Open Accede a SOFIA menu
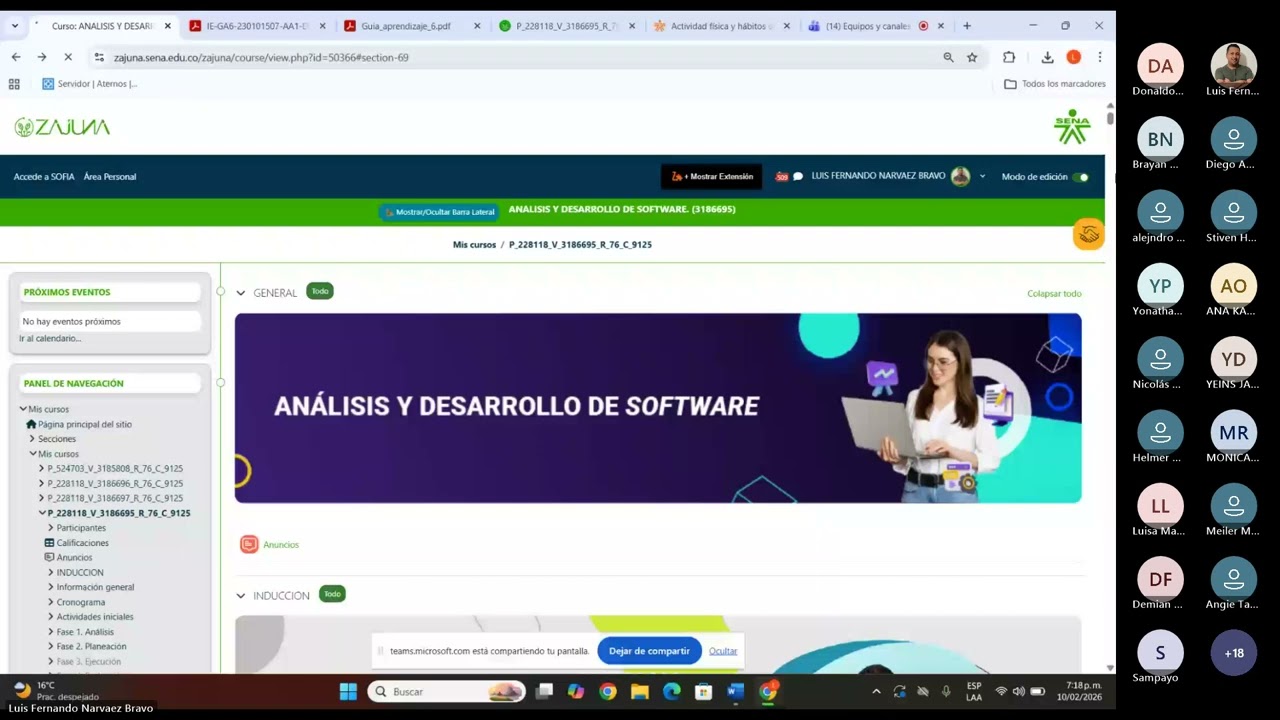Image resolution: width=1280 pixels, height=720 pixels. 44,177
